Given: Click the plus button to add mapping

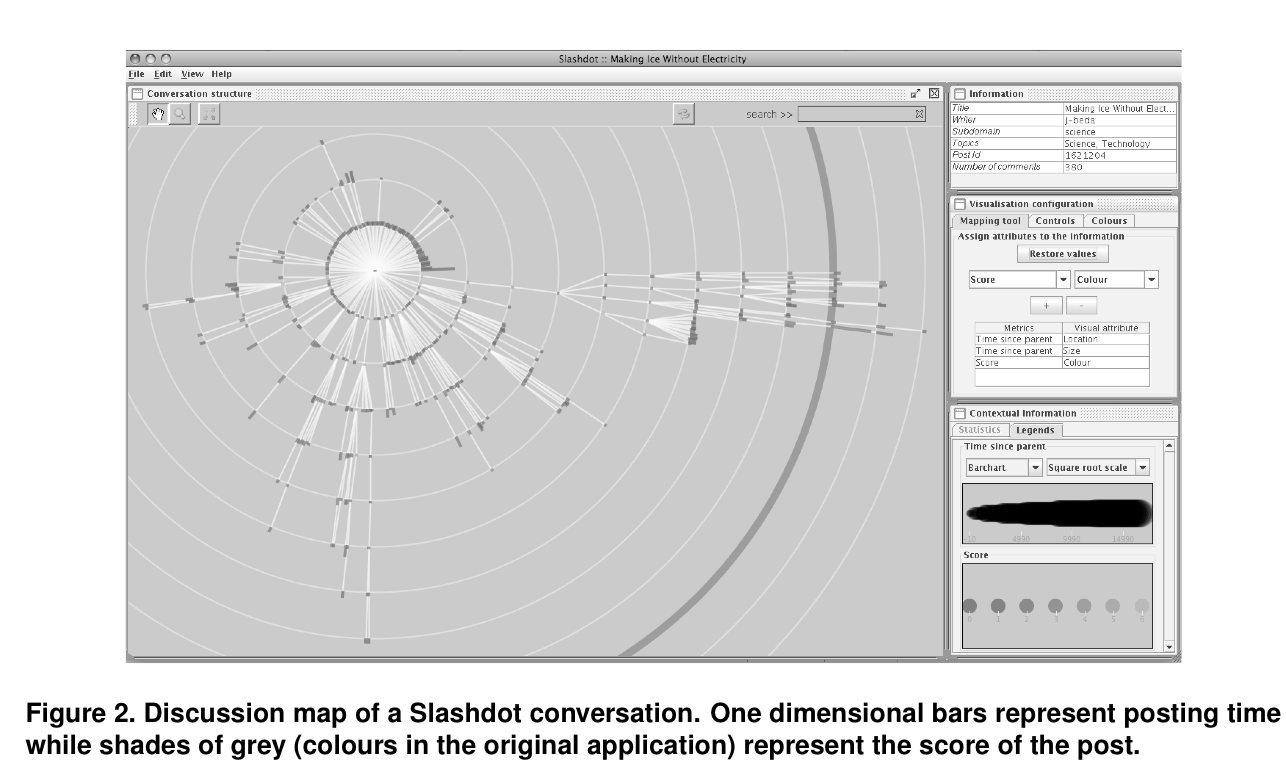Looking at the screenshot, I should pos(1045,306).
